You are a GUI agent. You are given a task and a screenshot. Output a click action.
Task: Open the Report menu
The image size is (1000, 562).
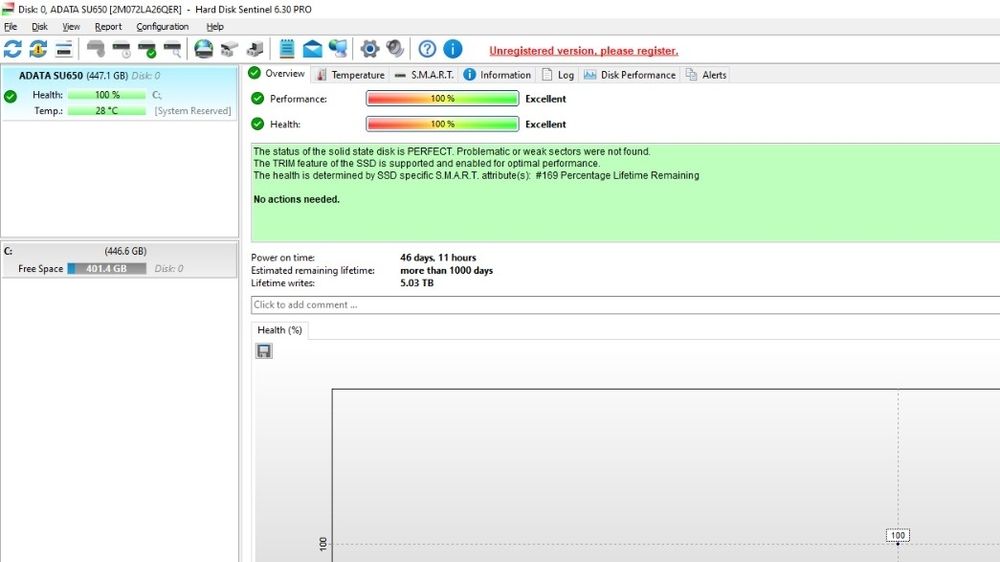click(108, 27)
